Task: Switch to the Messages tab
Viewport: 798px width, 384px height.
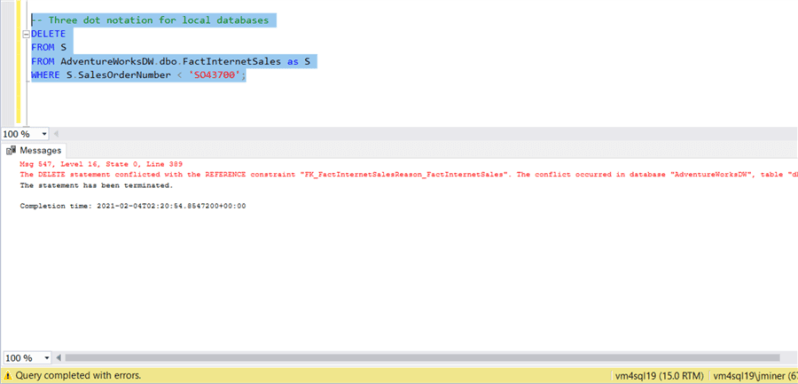Action: (x=35, y=151)
